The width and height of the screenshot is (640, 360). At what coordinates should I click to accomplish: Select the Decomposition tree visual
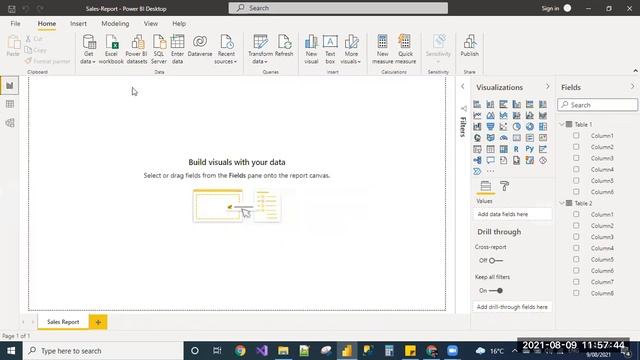click(477, 160)
